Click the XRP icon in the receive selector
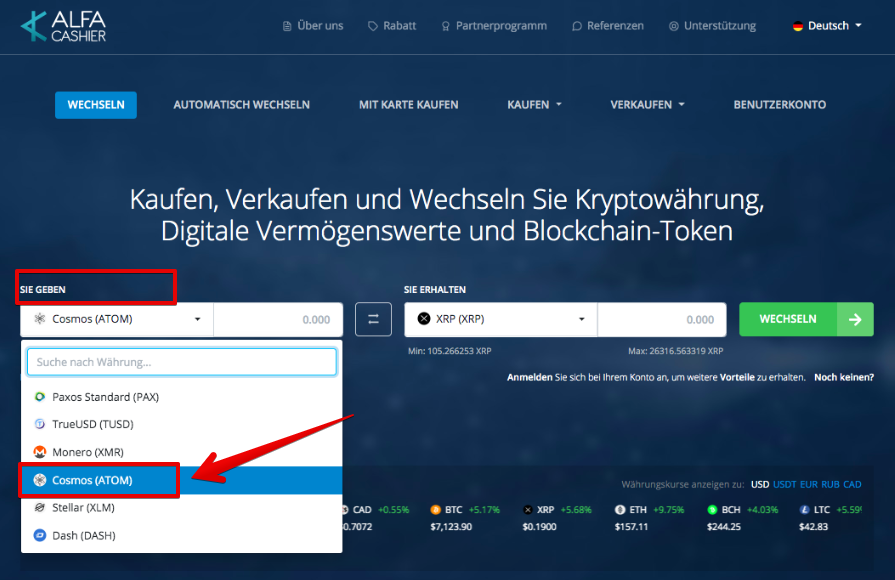895x580 pixels. click(x=424, y=319)
